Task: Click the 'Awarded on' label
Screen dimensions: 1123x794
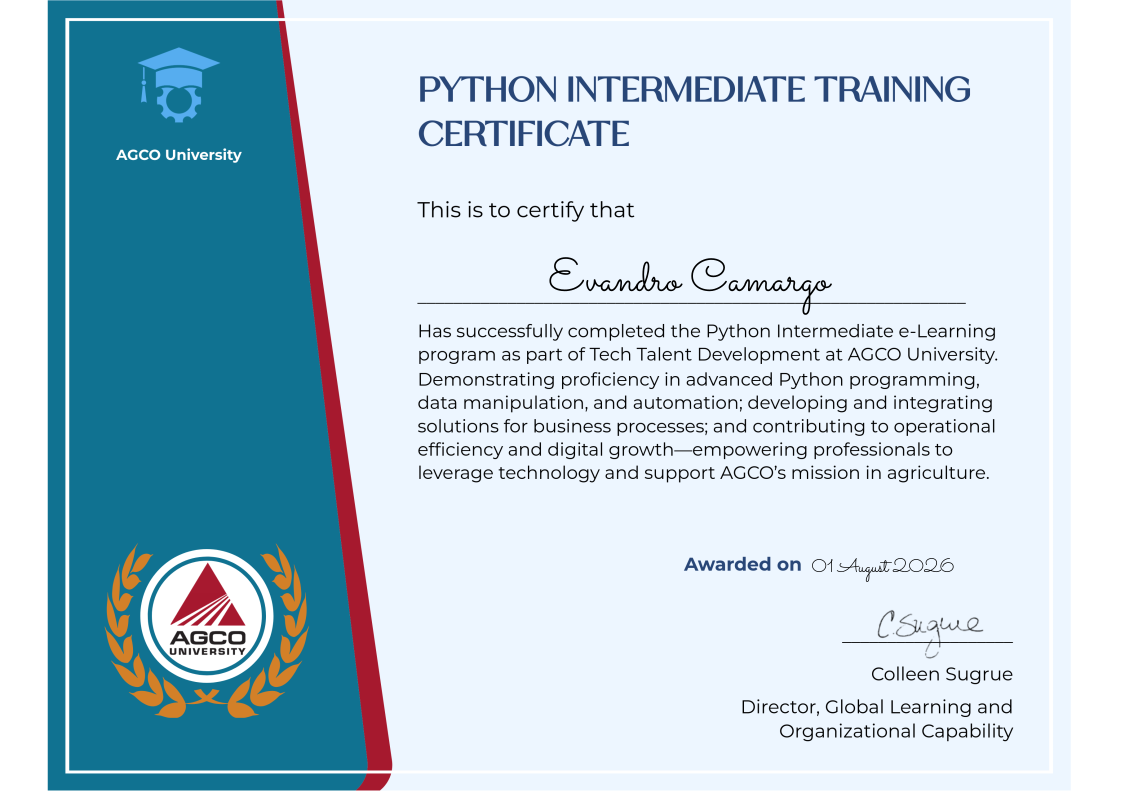Action: [742, 564]
